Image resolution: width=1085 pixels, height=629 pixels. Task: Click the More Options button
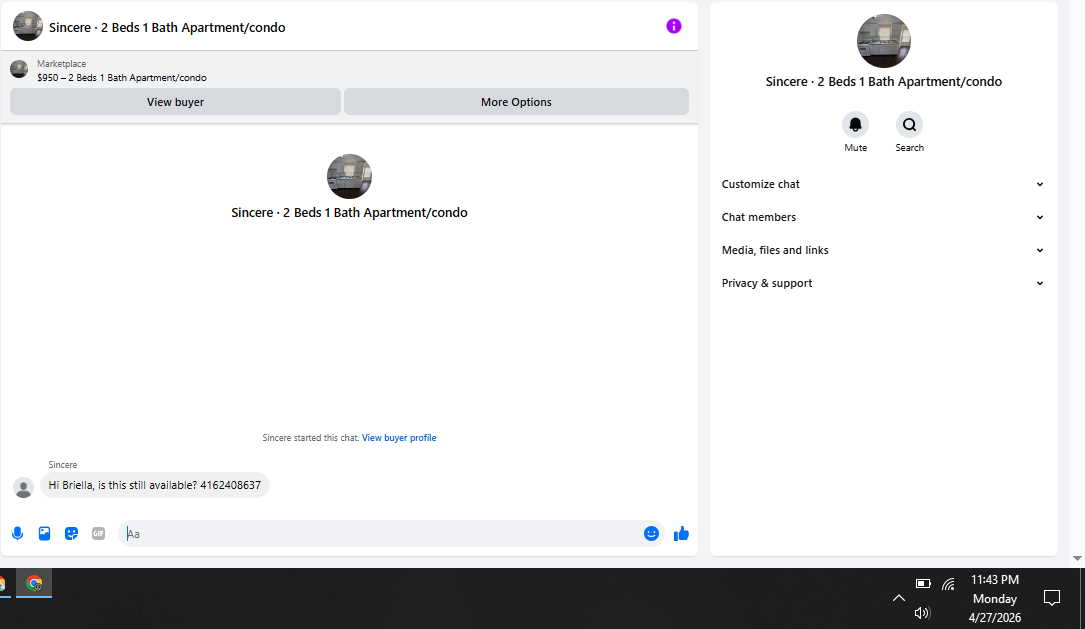(516, 102)
